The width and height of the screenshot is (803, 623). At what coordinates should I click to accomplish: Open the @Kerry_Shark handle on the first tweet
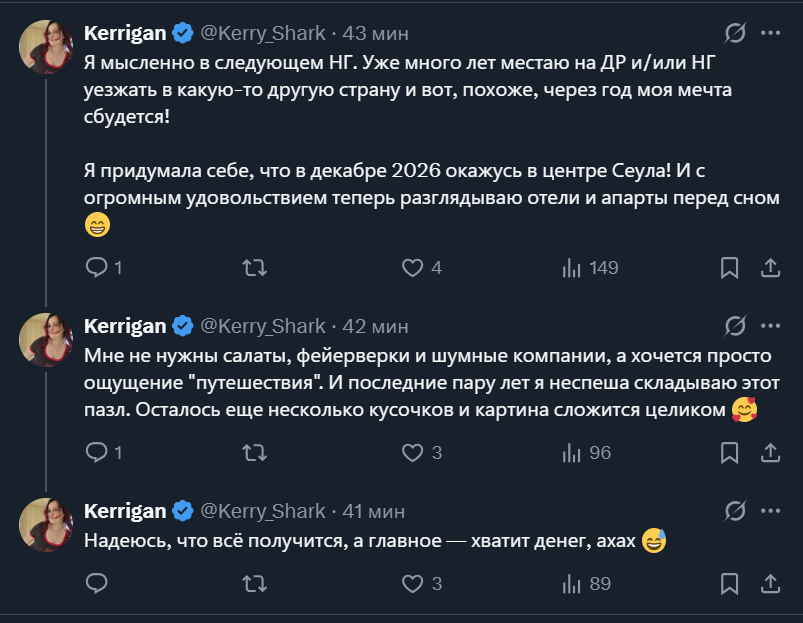[263, 33]
